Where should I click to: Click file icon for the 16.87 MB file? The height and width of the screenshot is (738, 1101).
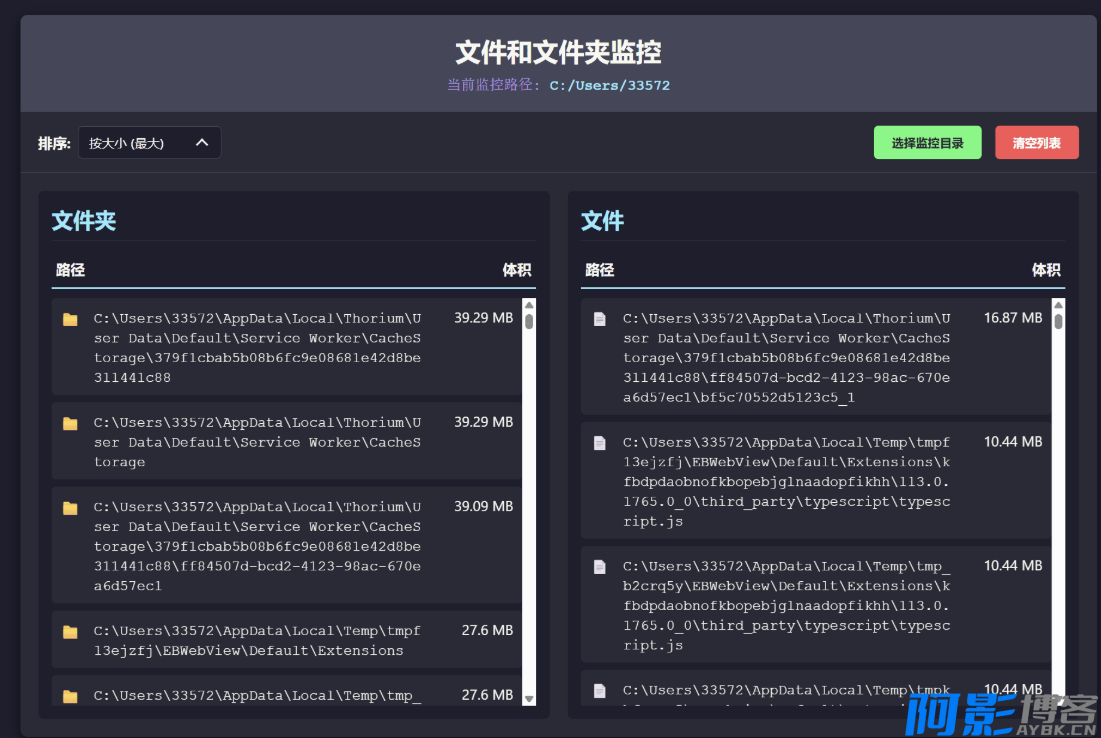click(x=600, y=319)
